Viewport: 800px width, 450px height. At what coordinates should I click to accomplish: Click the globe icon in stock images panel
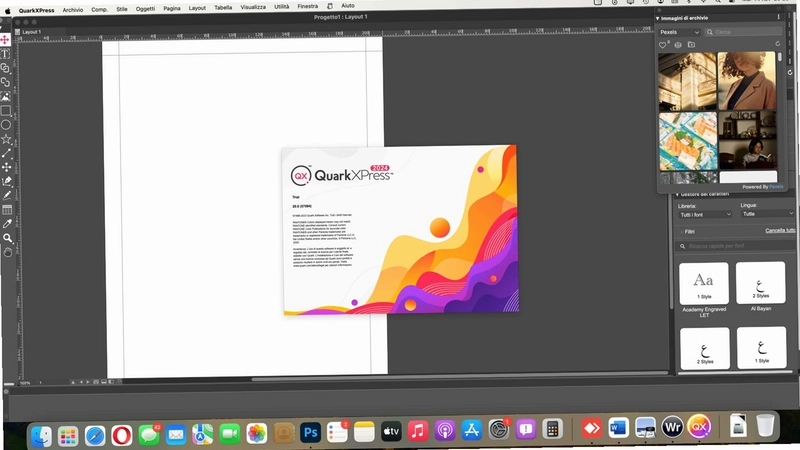pyautogui.click(x=678, y=45)
